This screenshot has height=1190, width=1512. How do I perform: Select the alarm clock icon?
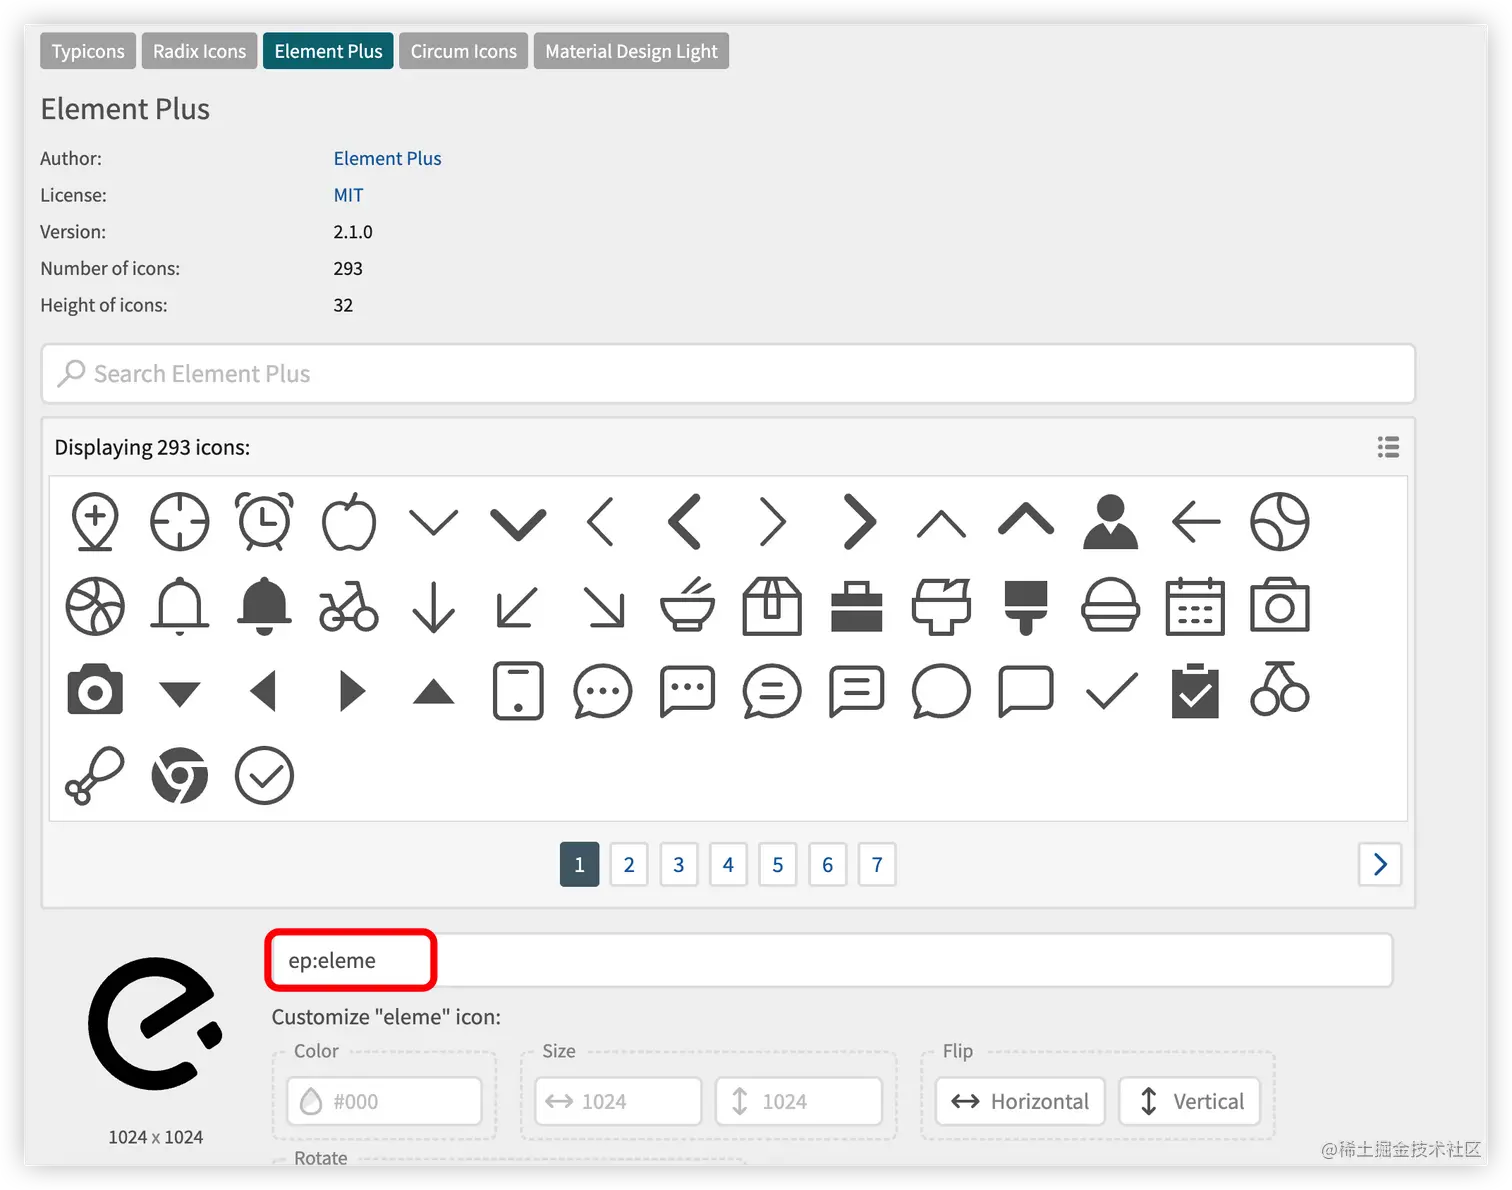coord(264,521)
